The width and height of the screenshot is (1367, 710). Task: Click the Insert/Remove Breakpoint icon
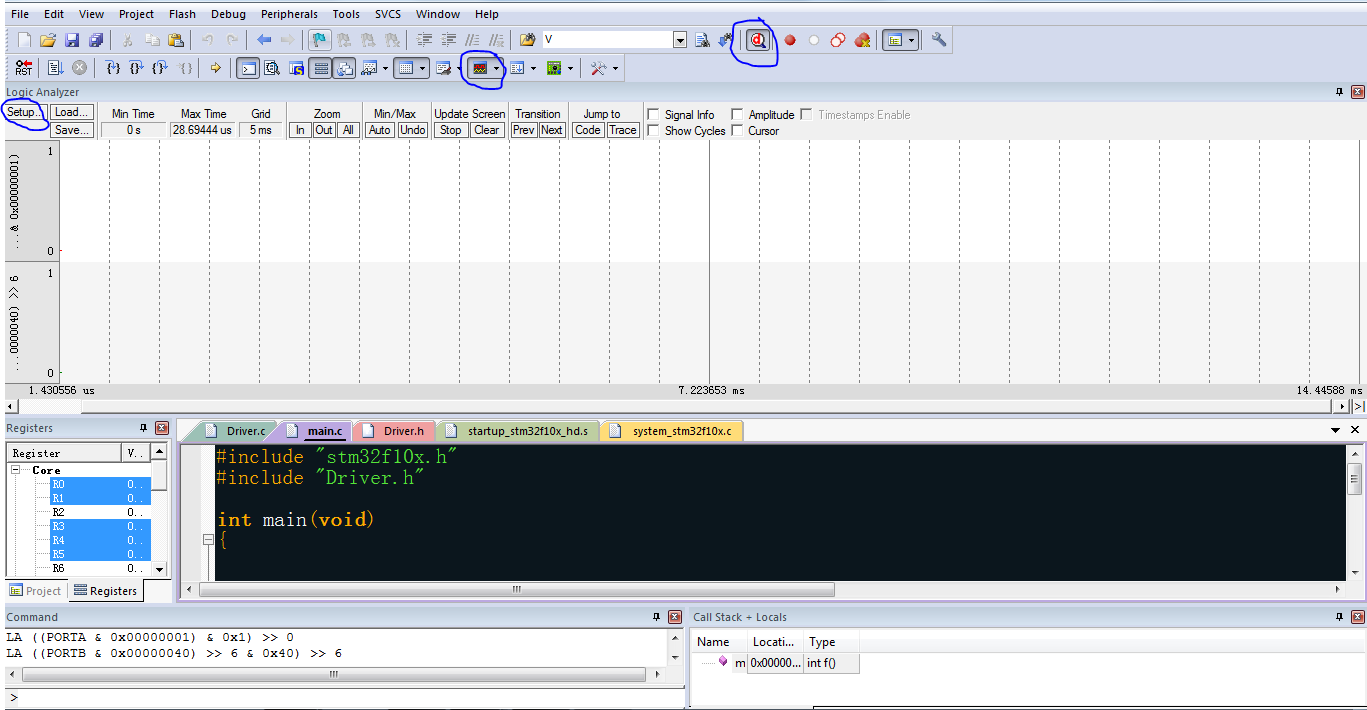790,40
